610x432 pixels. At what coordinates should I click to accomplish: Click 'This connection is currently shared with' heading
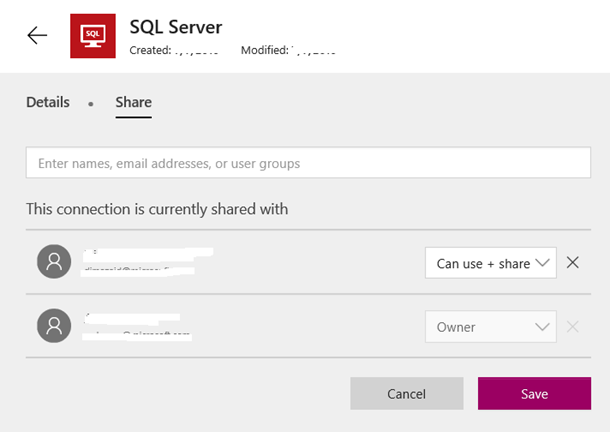(157, 209)
